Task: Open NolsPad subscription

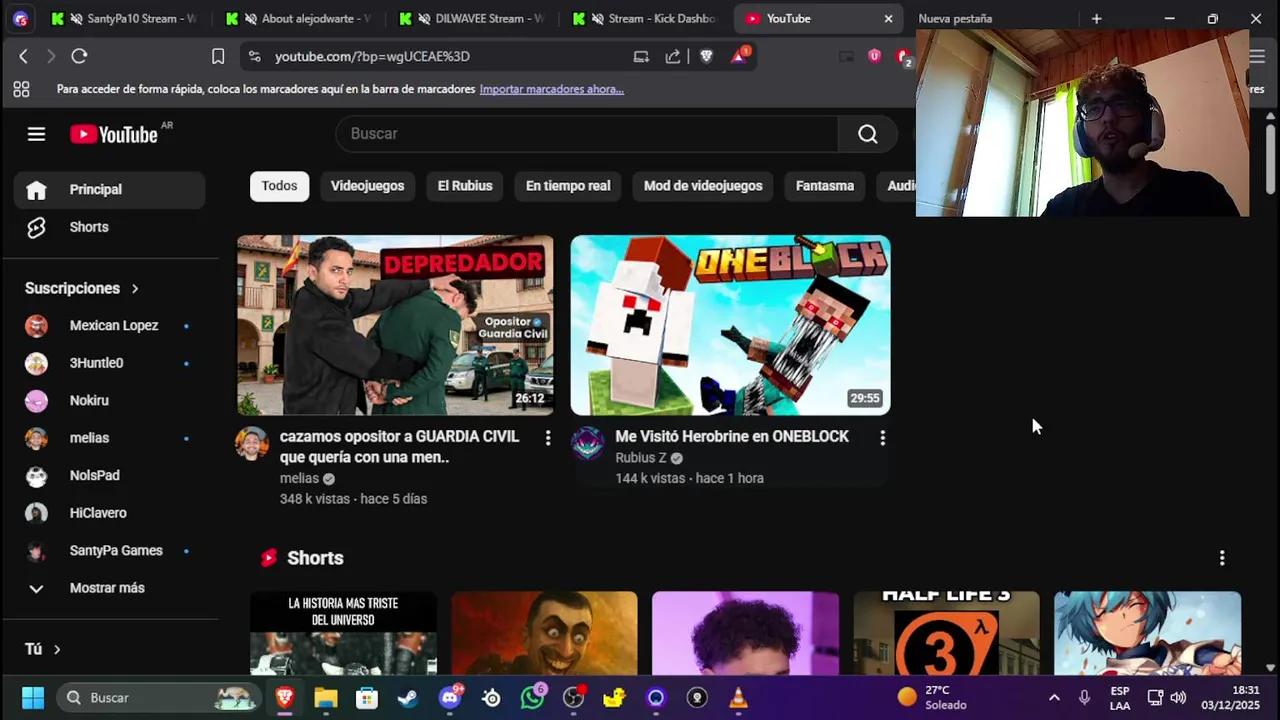Action: click(110, 476)
